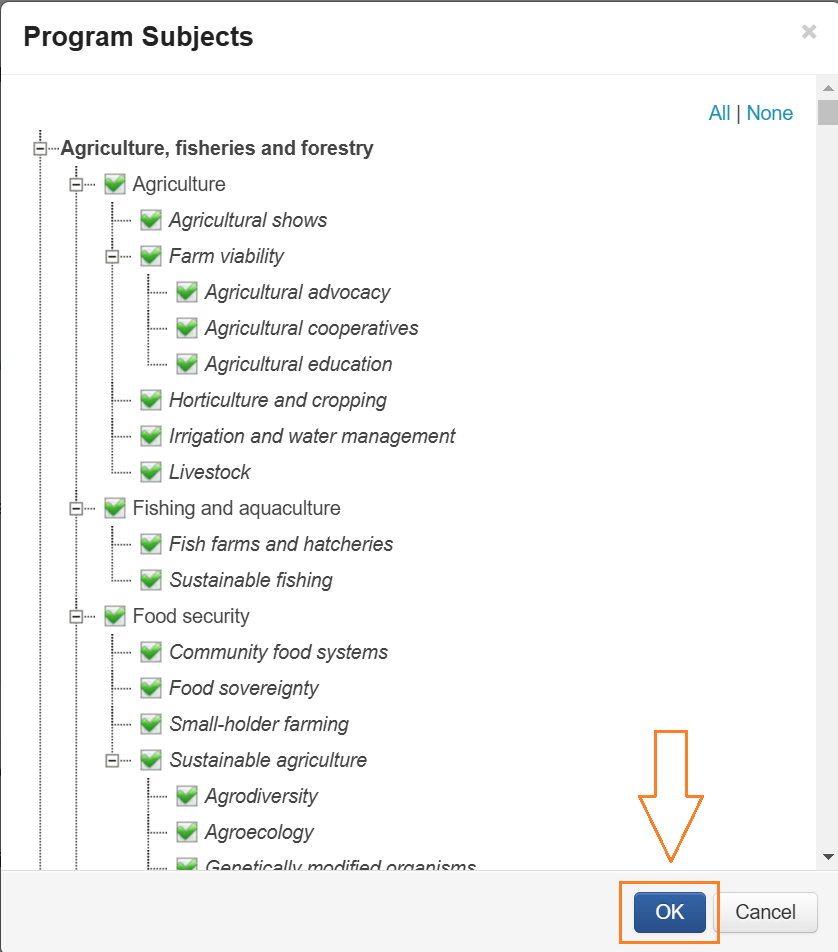Viewport: 838px width, 952px height.
Task: Collapse the Farm viability subtree
Action: coord(112,257)
